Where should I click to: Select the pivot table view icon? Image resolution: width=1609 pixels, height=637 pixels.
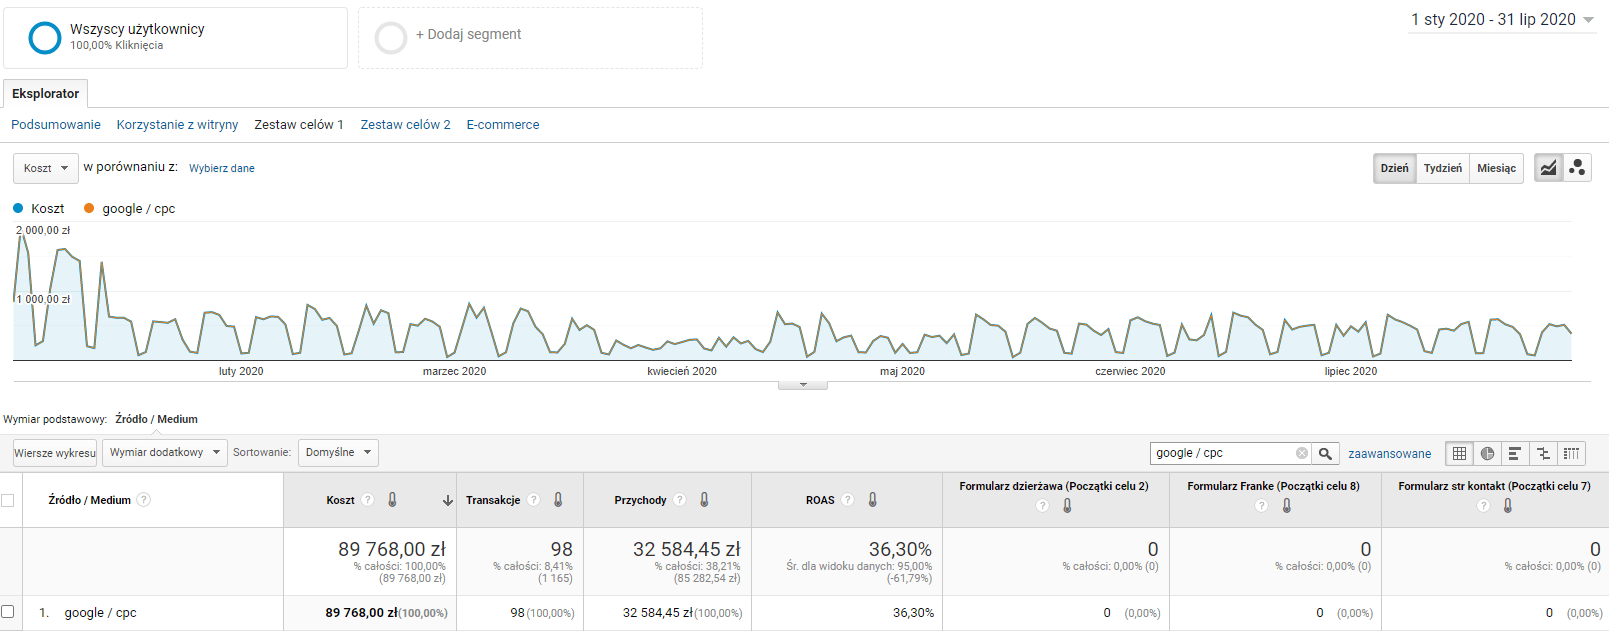[1571, 453]
